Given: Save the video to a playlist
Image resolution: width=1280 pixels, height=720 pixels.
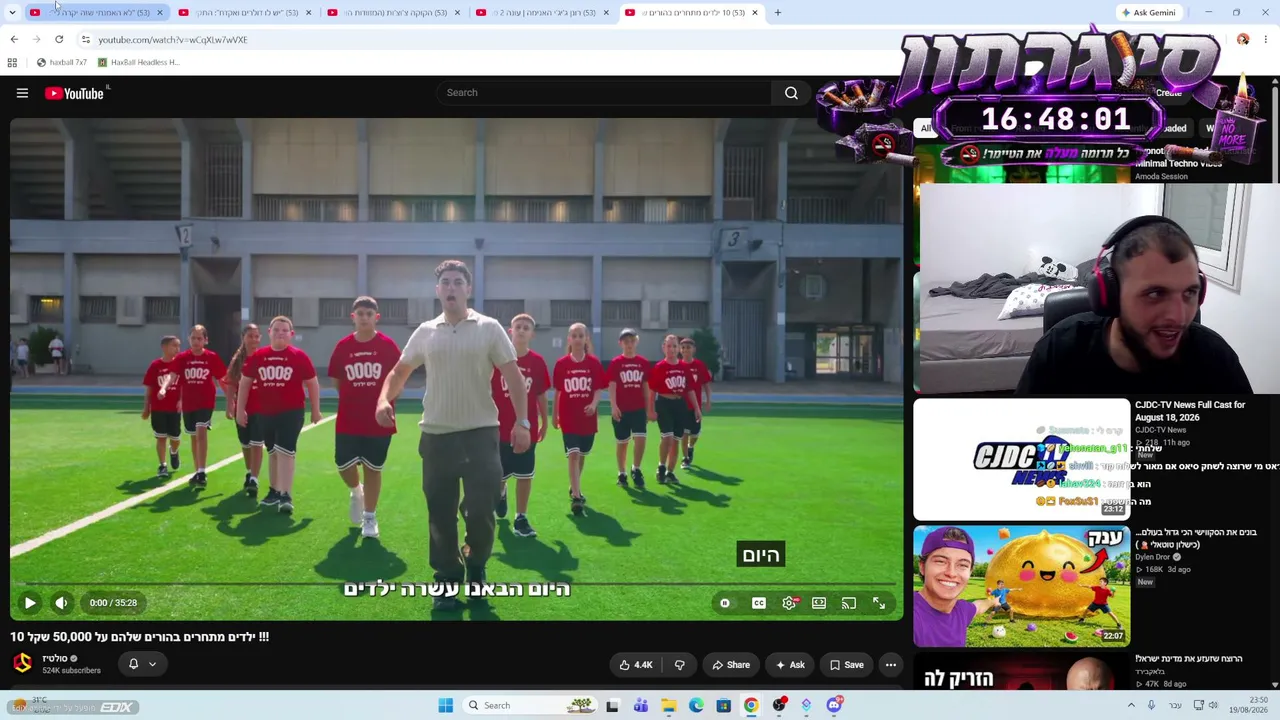Looking at the screenshot, I should coord(845,665).
